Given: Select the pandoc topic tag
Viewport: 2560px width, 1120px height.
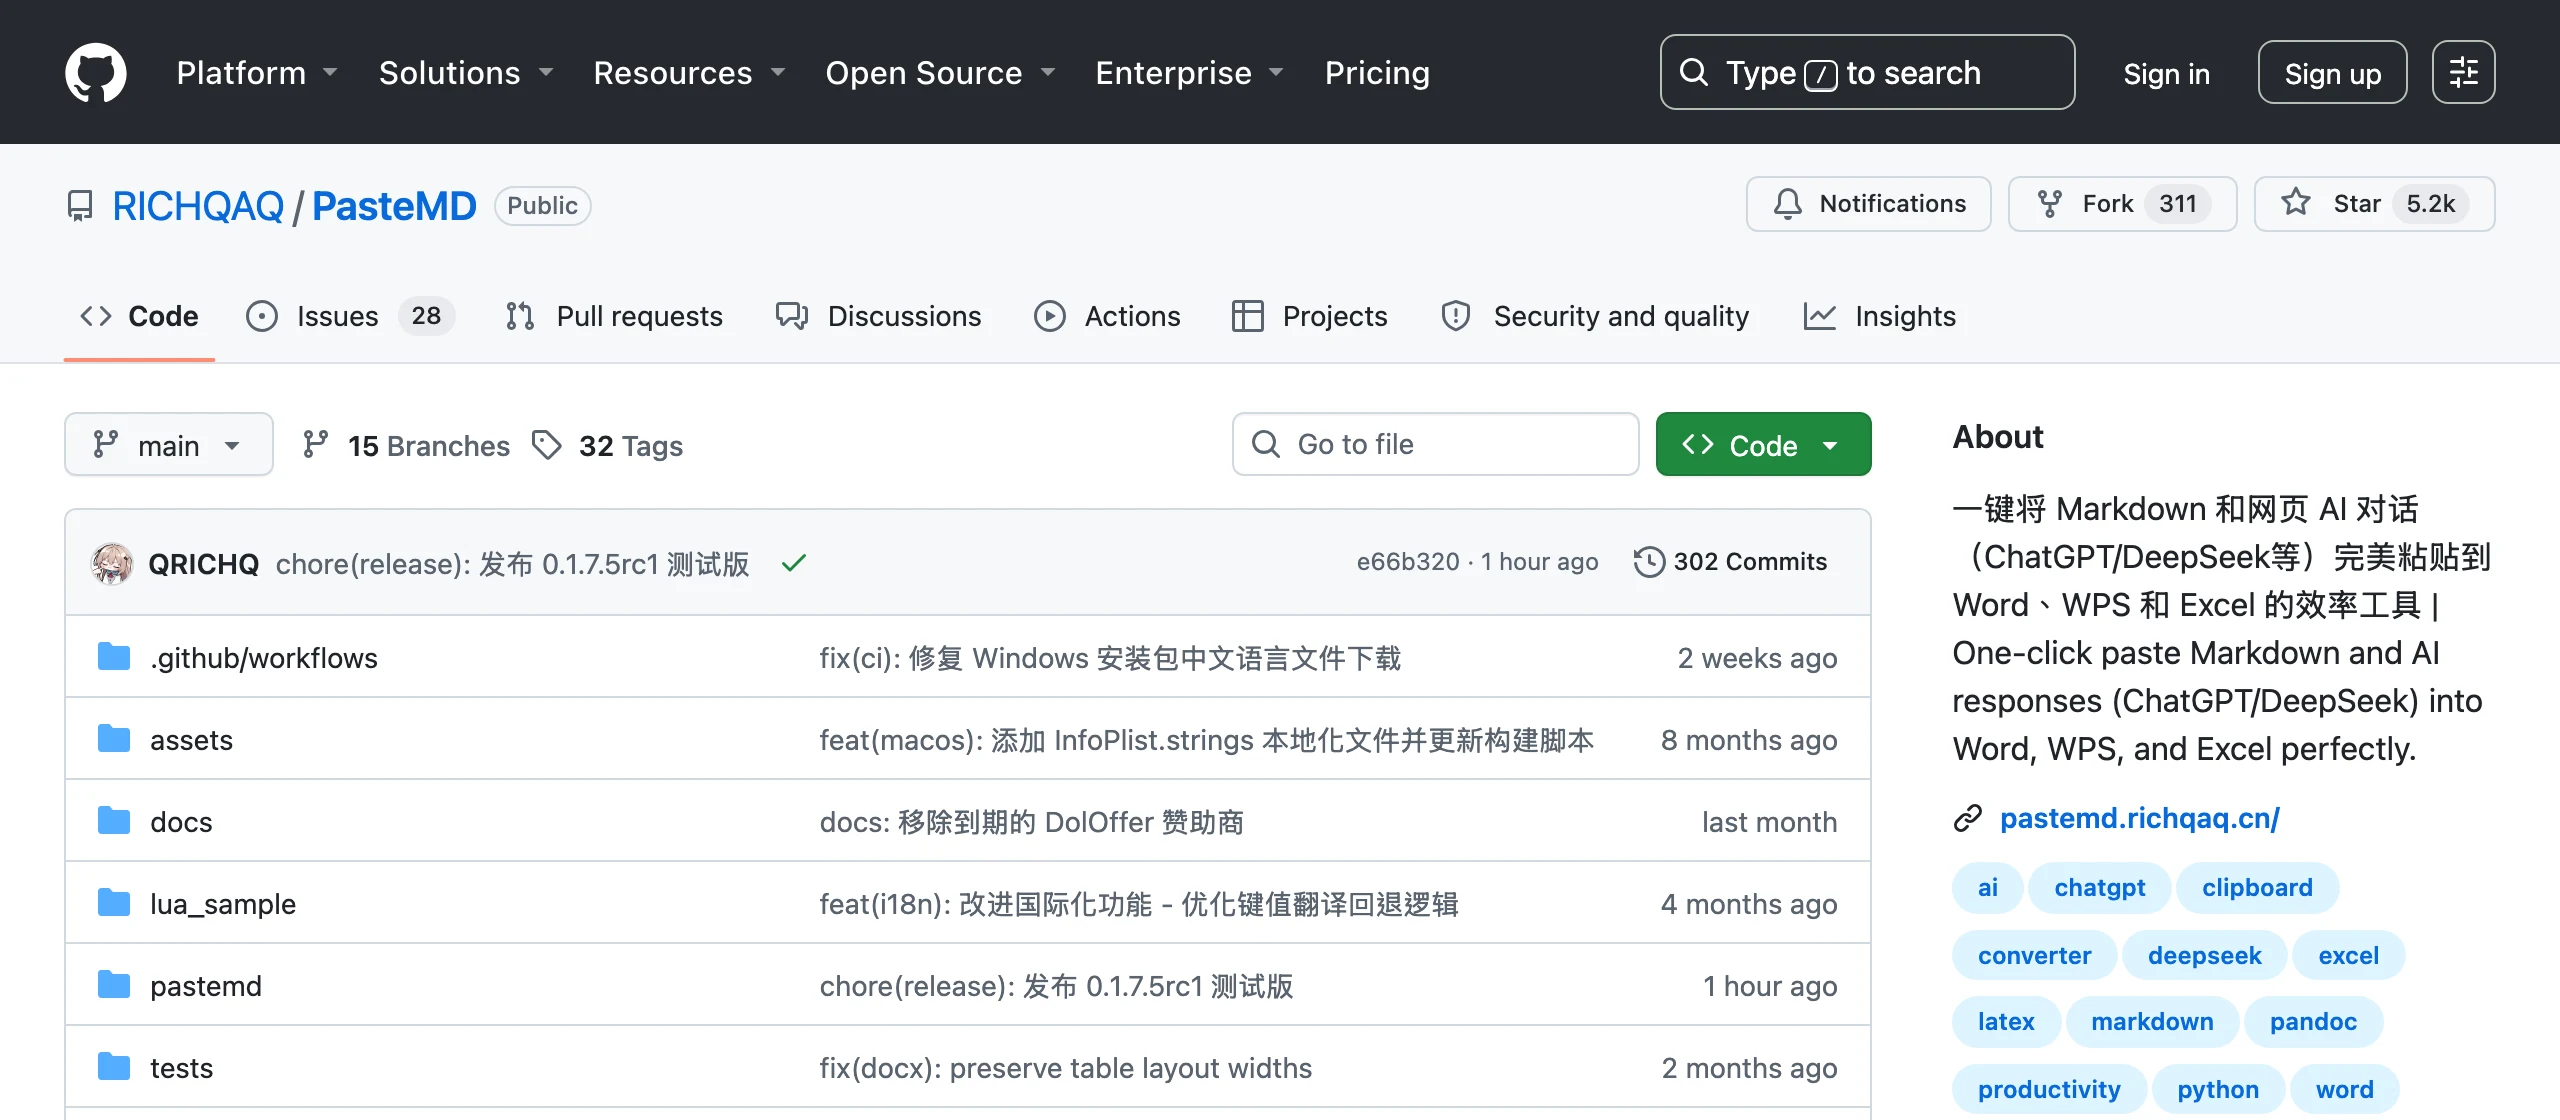Looking at the screenshot, I should click(2313, 1021).
